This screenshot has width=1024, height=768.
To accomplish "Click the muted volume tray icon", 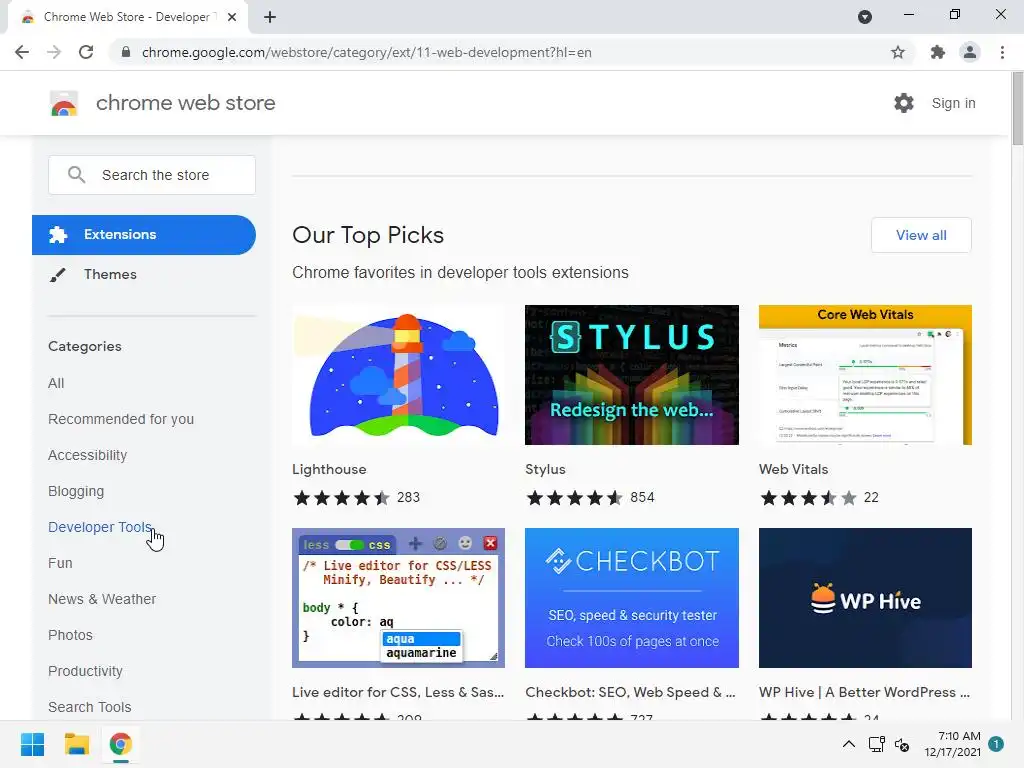I will (902, 744).
